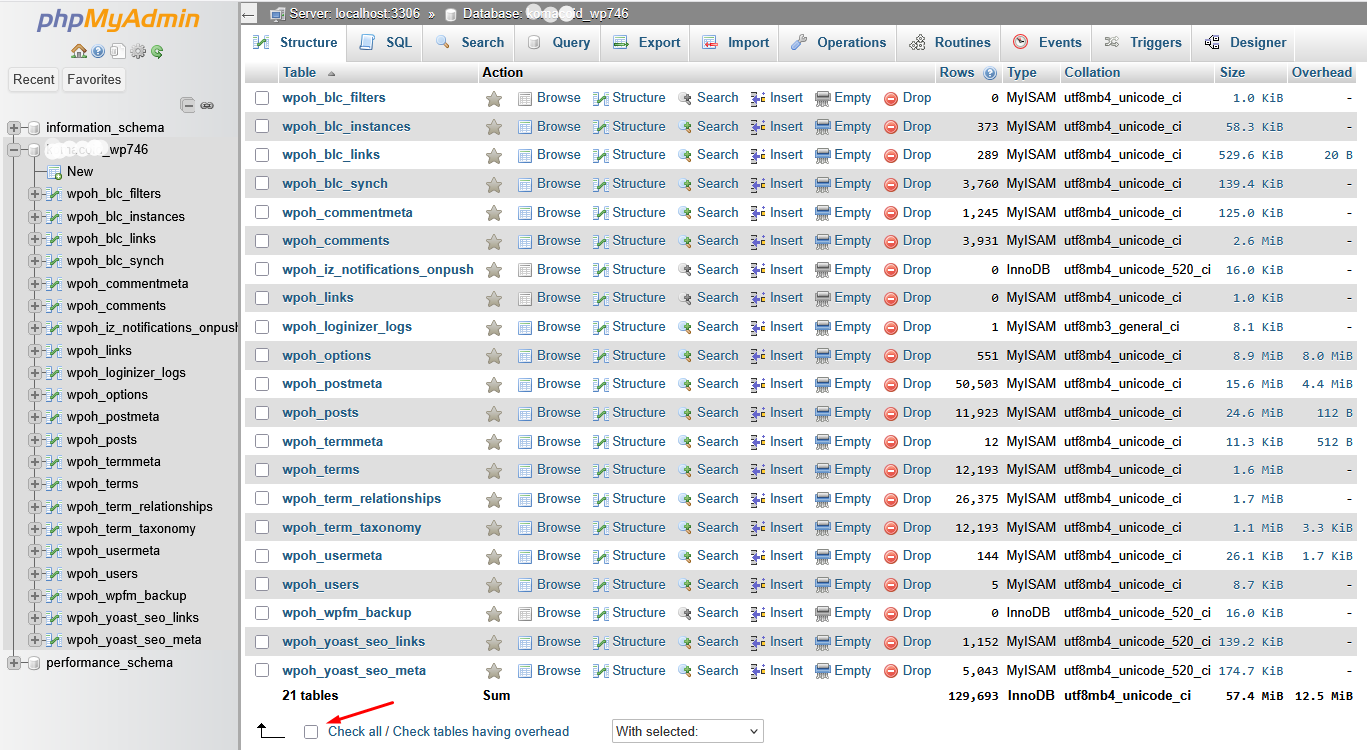The height and width of the screenshot is (750, 1367).
Task: Switch to the Export tab
Action: coord(645,42)
